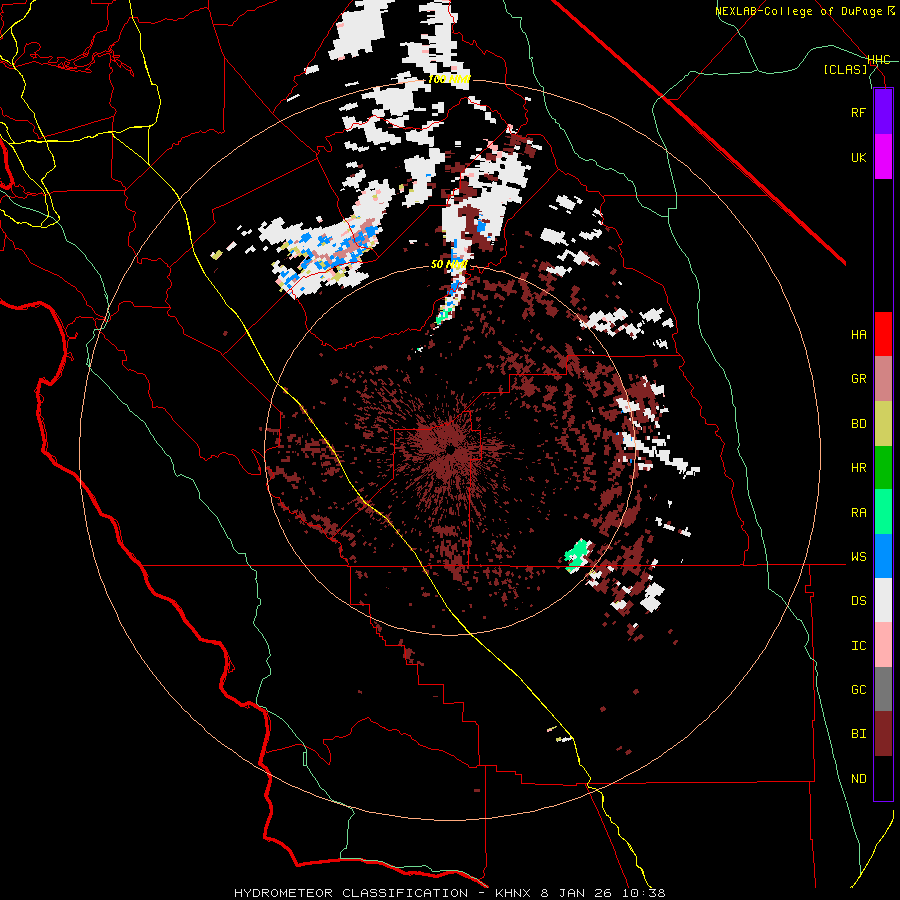This screenshot has width=900, height=900.
Task: Click the [CLAS] units label
Action: (845, 70)
